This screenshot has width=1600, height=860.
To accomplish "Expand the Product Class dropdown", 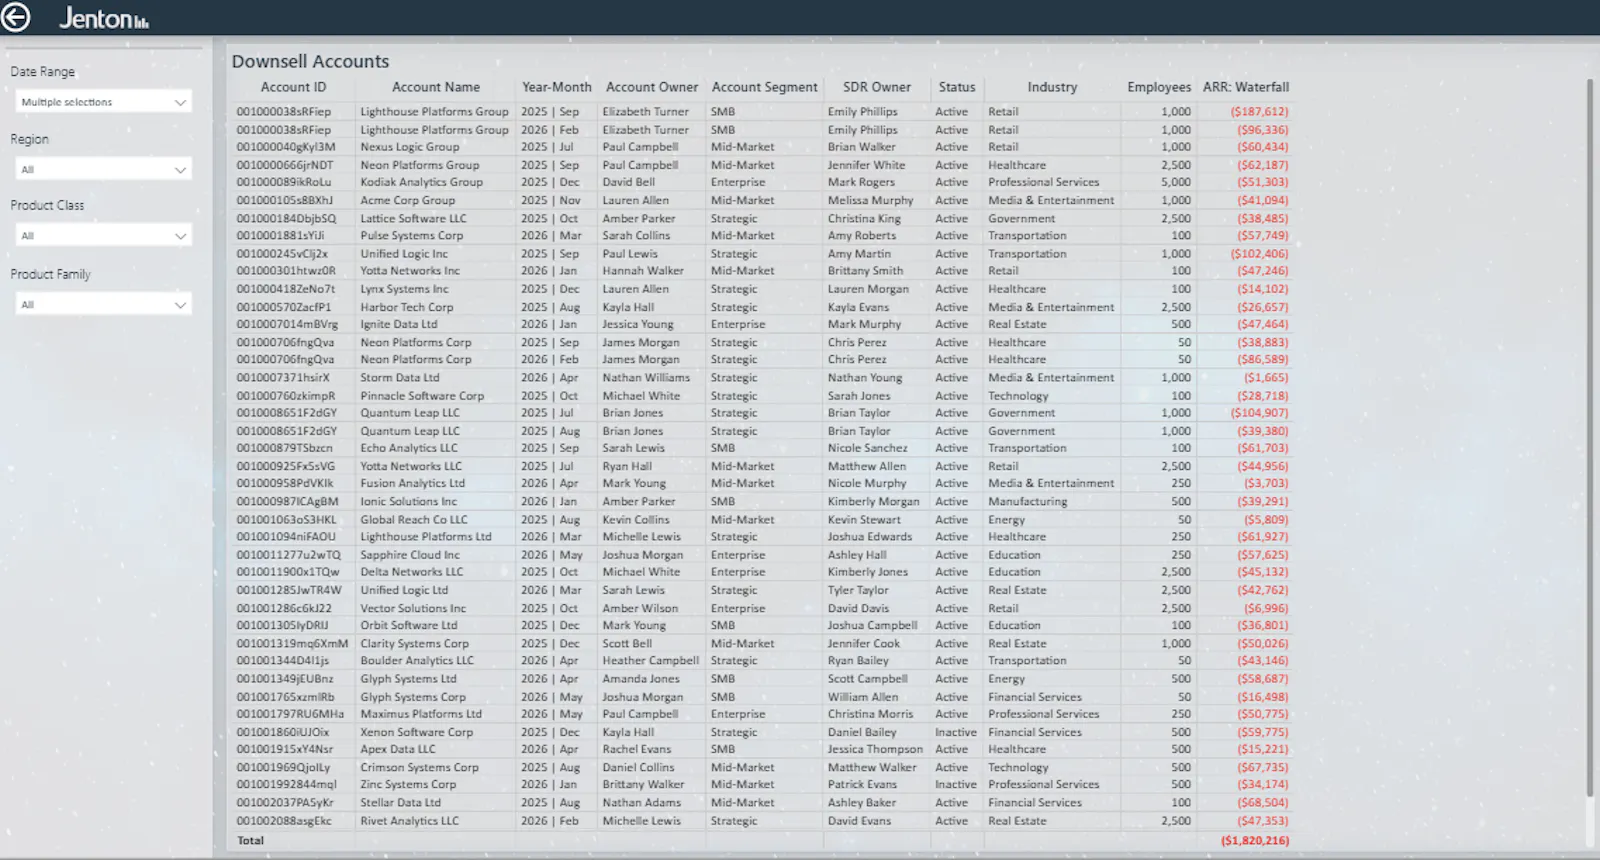I will pyautogui.click(x=104, y=236).
